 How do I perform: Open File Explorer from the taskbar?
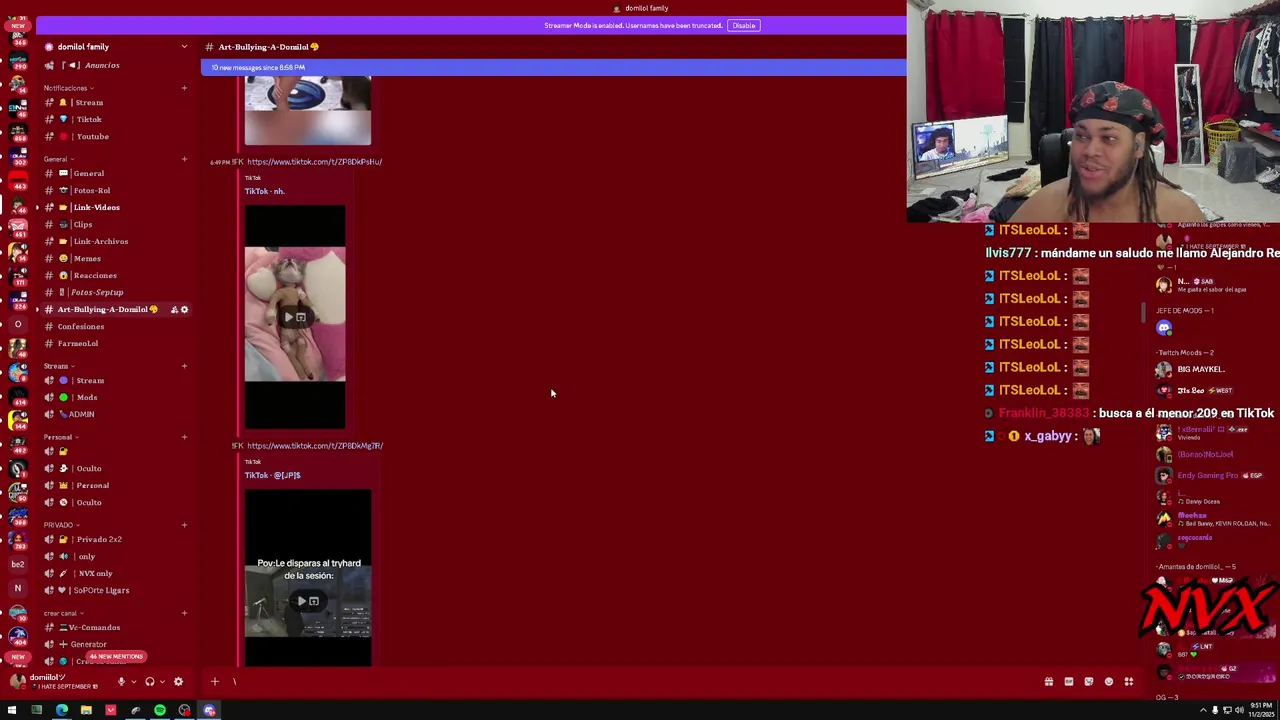click(x=86, y=710)
